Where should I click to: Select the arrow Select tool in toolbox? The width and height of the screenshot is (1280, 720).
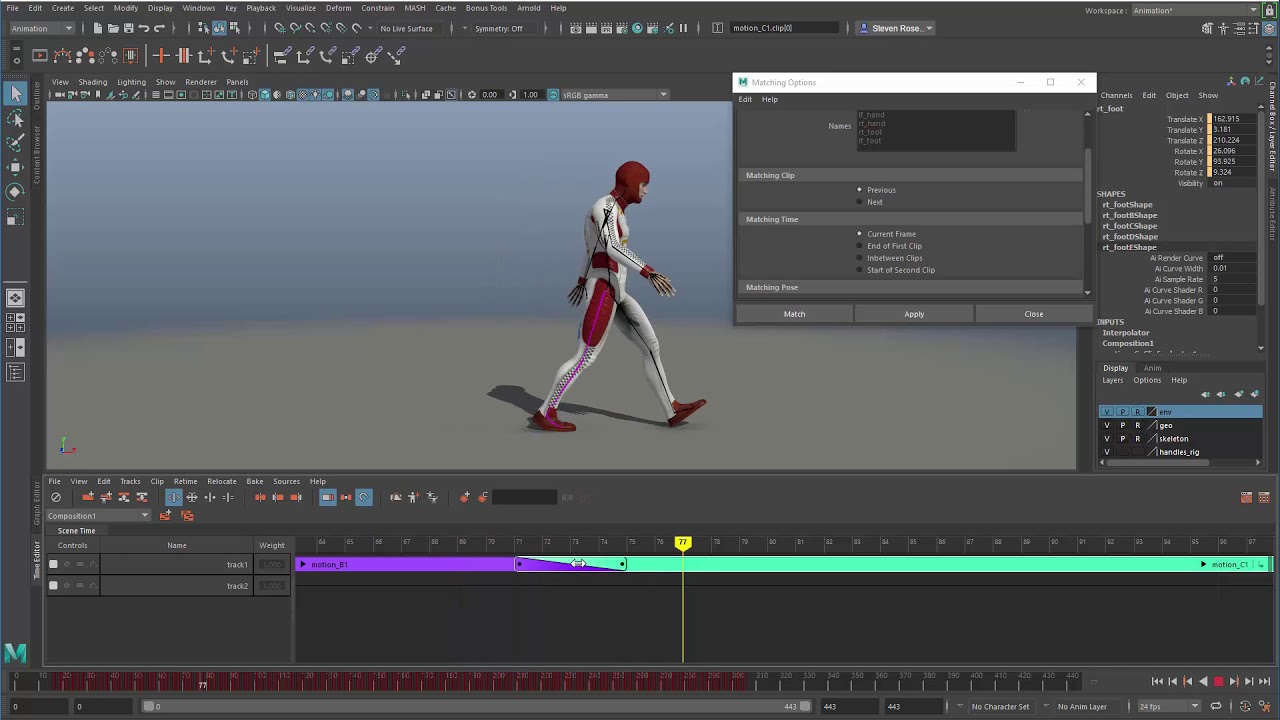(15, 94)
